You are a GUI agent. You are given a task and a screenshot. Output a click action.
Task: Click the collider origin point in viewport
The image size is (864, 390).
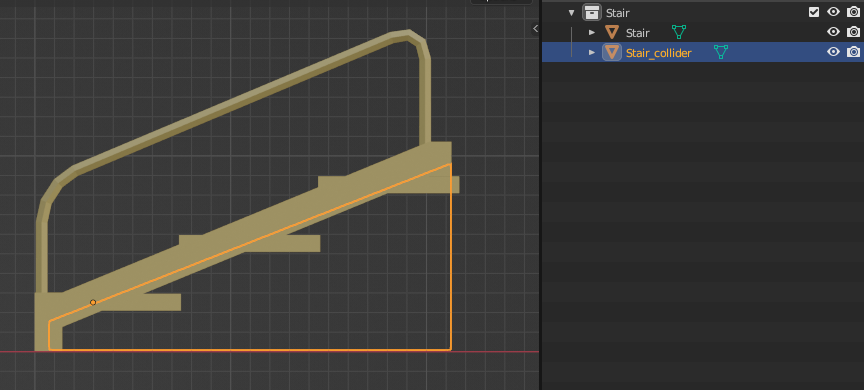pos(93,302)
